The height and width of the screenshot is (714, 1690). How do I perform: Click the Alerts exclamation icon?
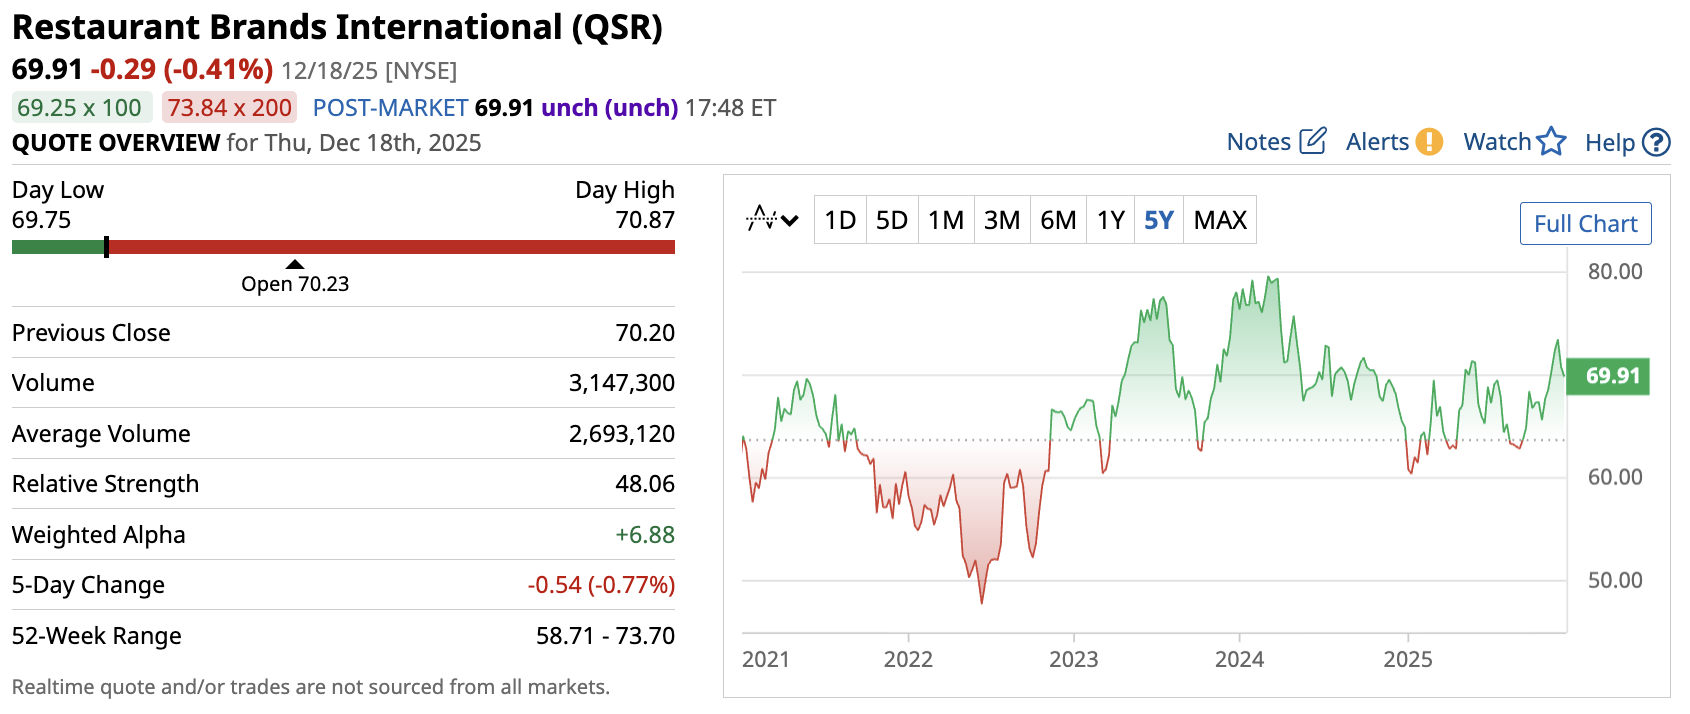click(x=1429, y=142)
